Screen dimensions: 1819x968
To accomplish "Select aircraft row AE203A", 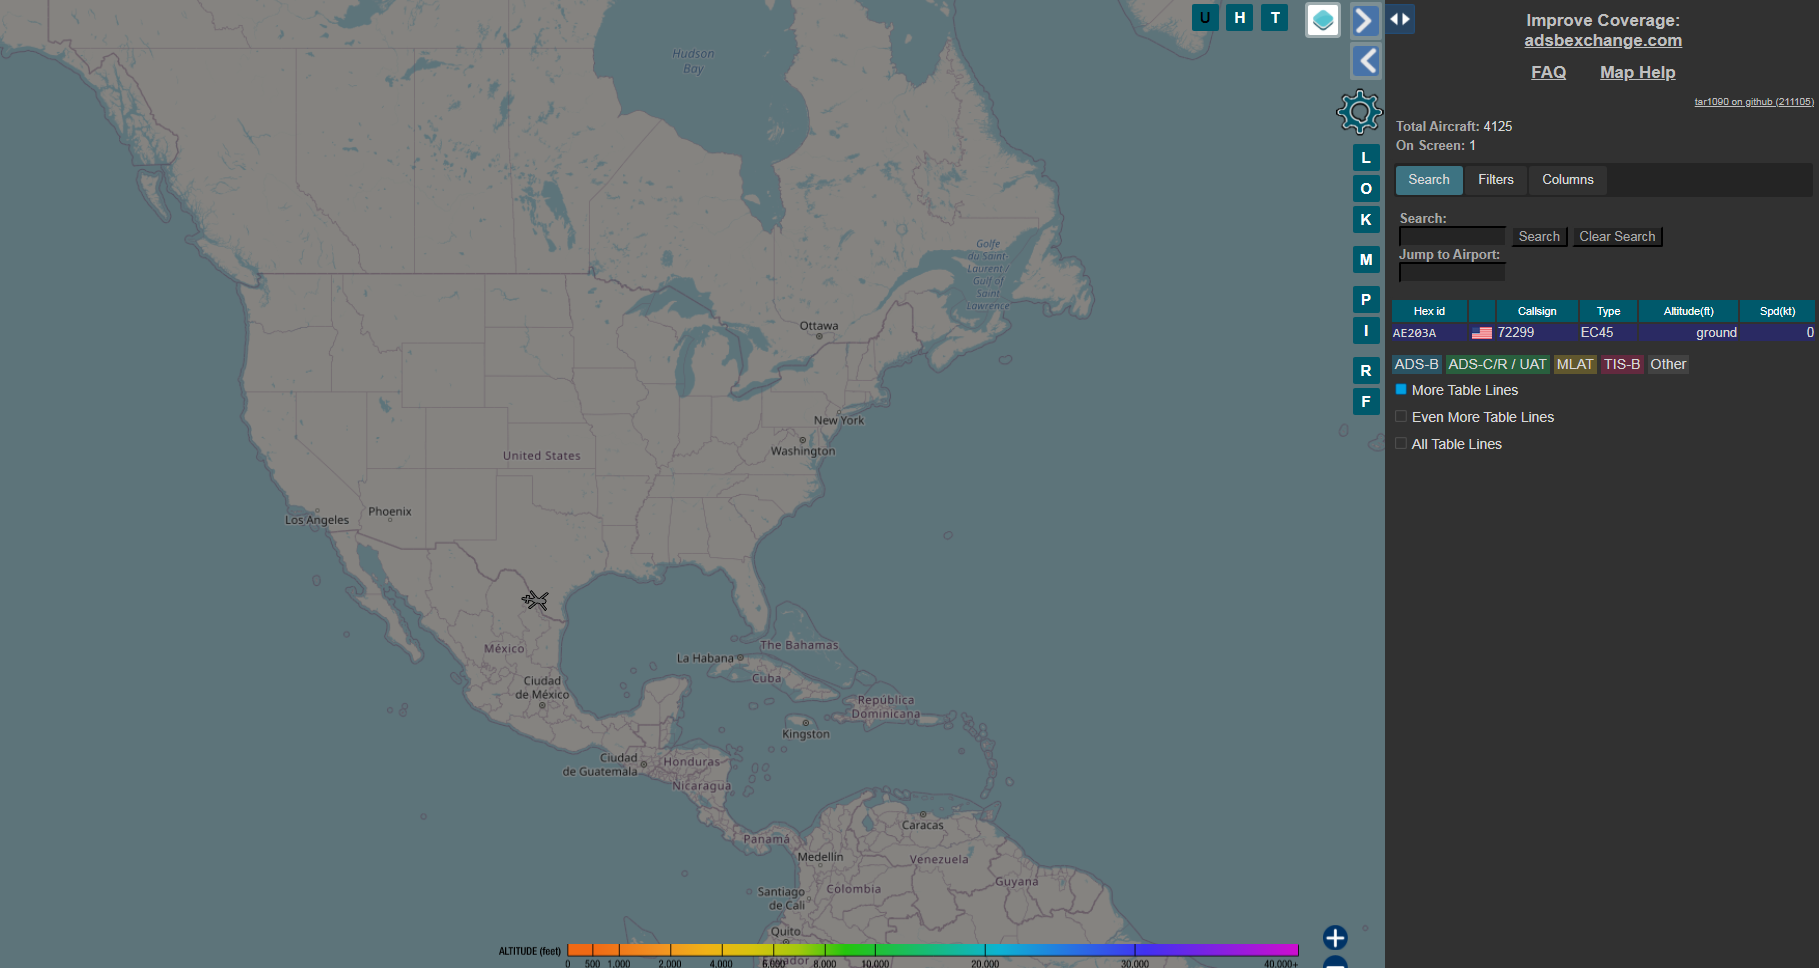I will [x=1603, y=333].
